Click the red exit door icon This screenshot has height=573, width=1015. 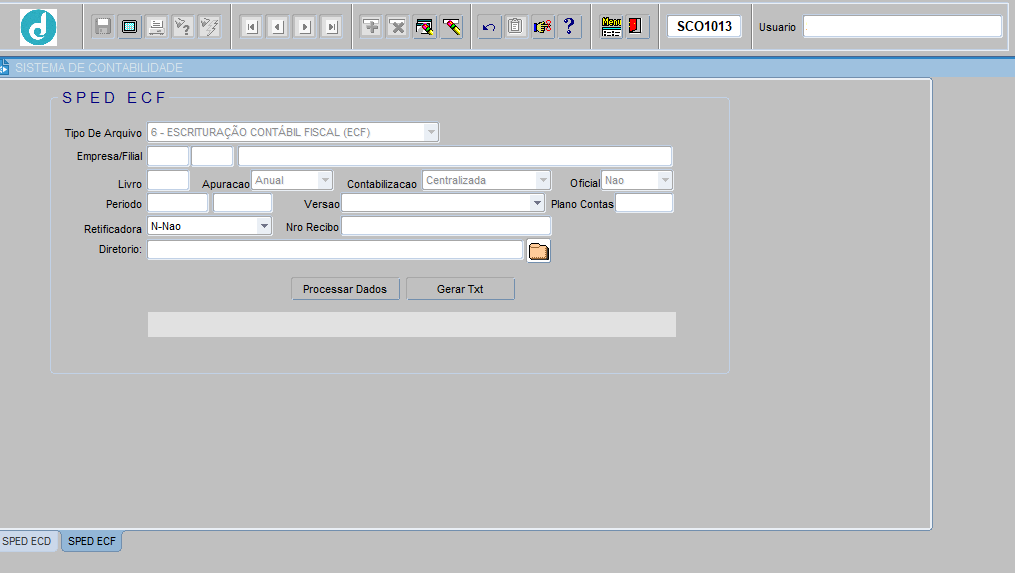637,27
